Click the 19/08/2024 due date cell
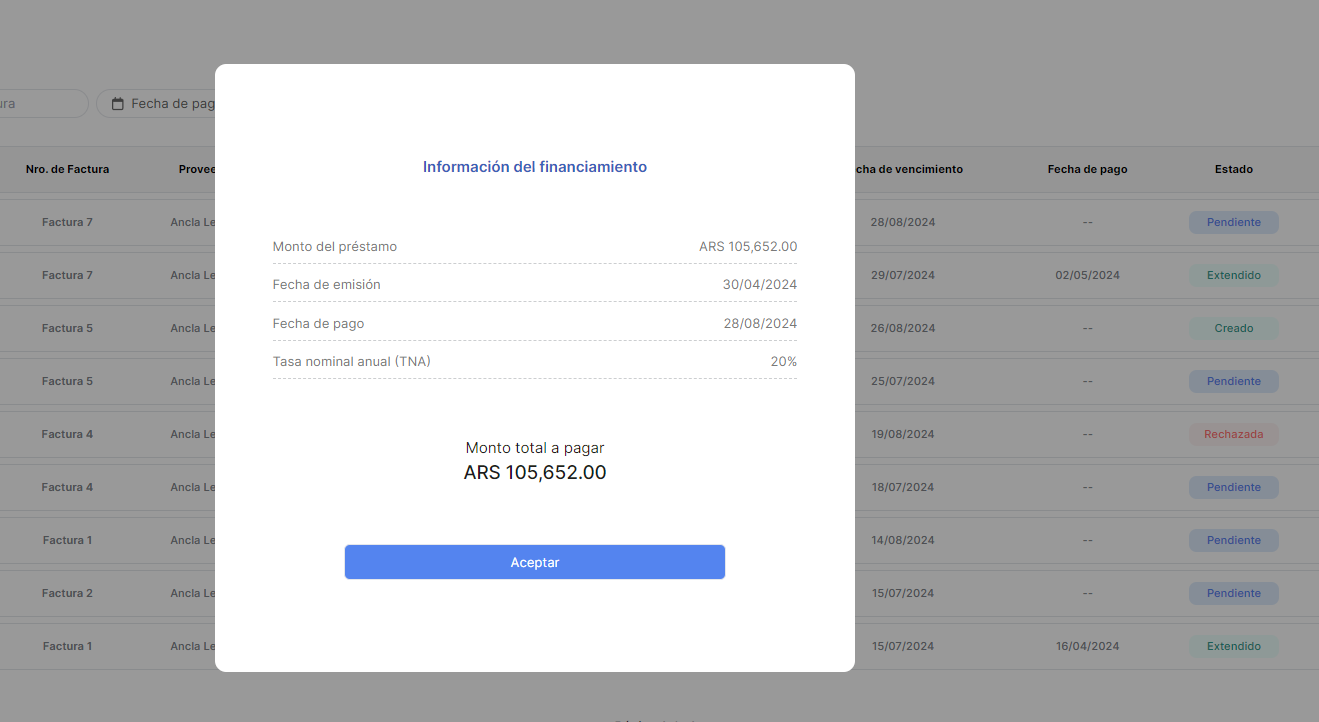Viewport: 1319px width, 722px height. point(902,434)
